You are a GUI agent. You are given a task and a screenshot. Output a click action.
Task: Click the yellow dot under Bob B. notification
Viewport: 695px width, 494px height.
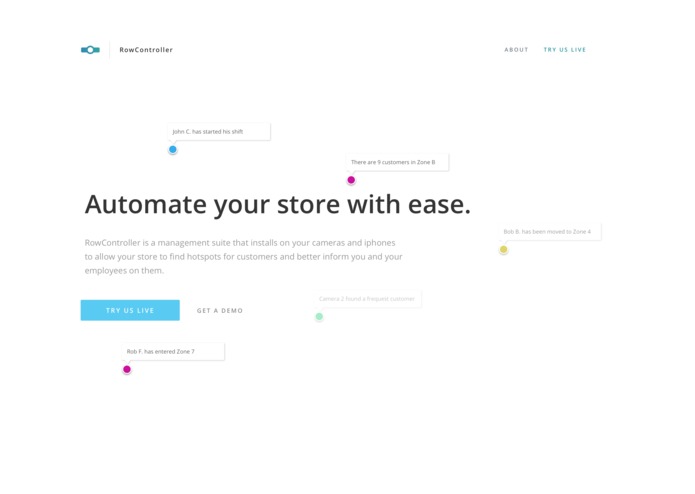click(504, 249)
